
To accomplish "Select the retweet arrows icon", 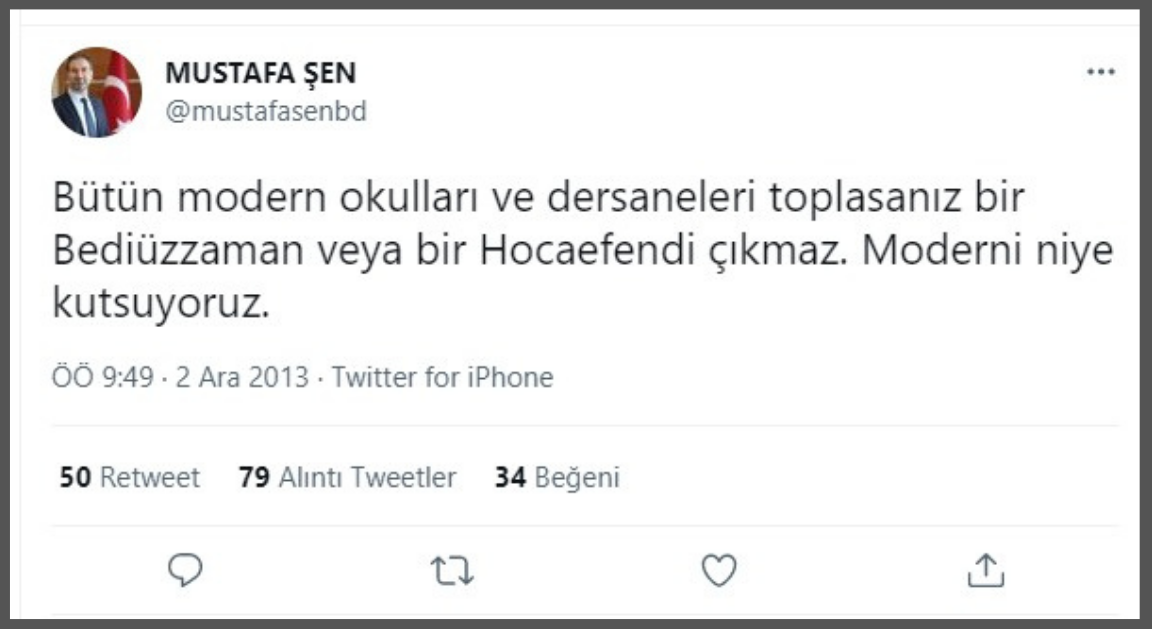I will (452, 569).
